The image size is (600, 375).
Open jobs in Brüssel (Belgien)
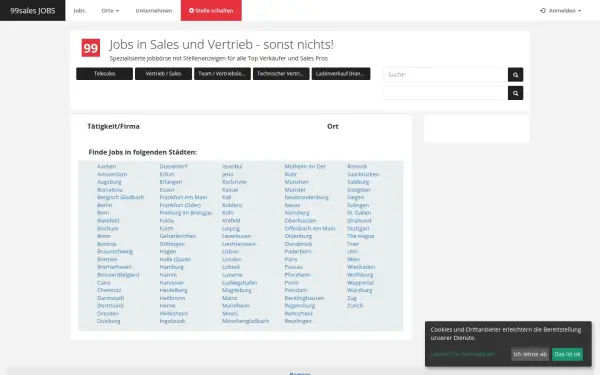click(118, 275)
